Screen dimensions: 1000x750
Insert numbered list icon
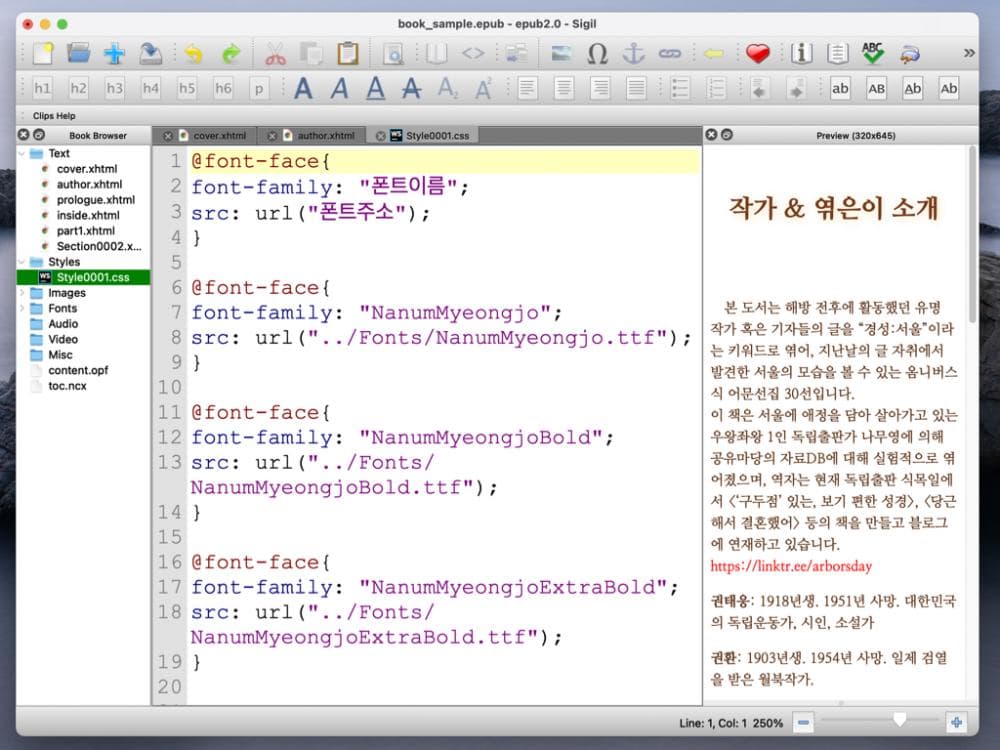point(716,88)
